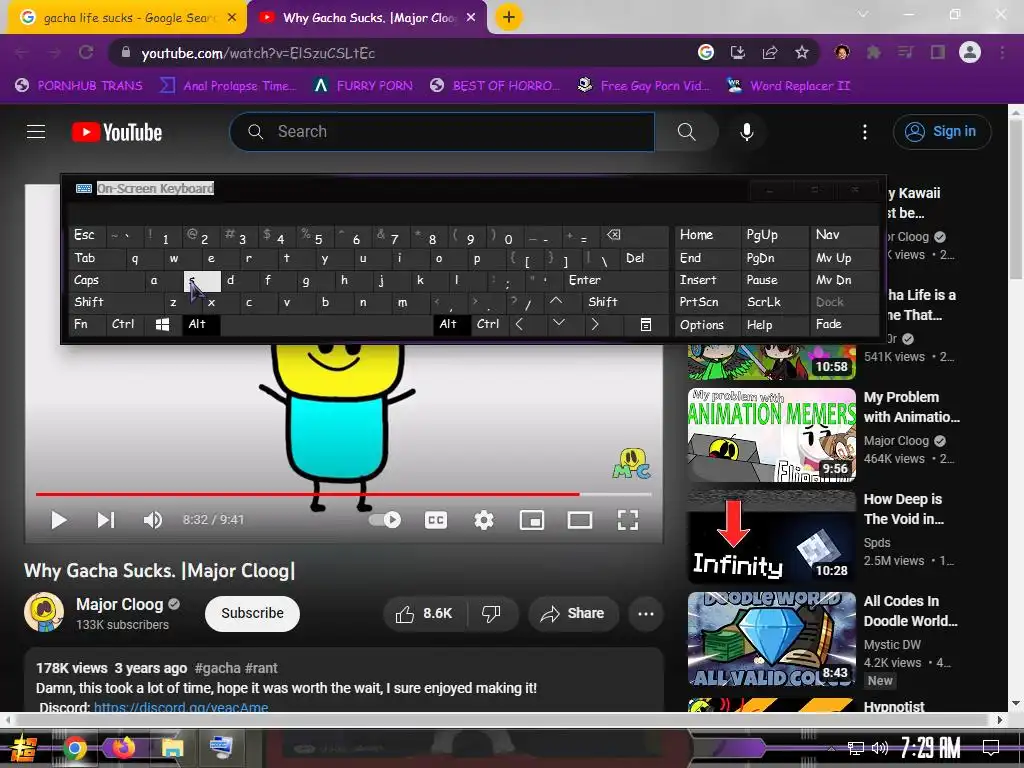Click the context menu key on keyboard

coord(645,325)
